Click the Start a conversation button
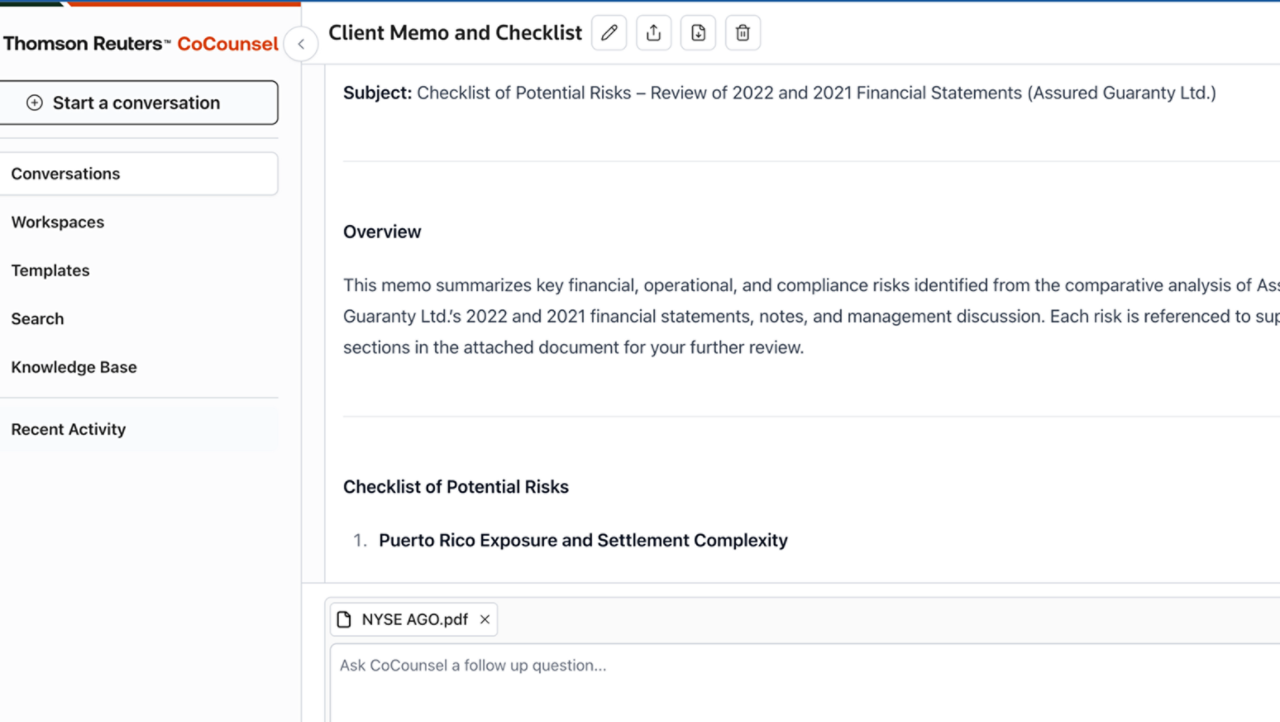Image resolution: width=1280 pixels, height=722 pixels. (x=138, y=103)
